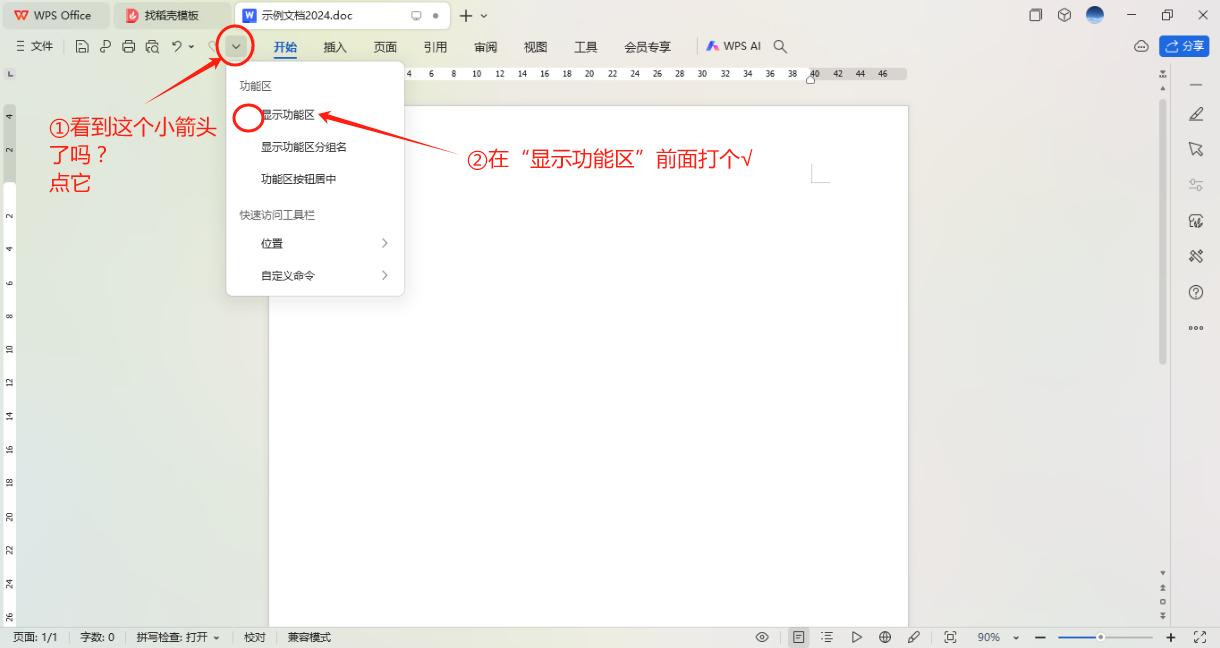Image resolution: width=1220 pixels, height=648 pixels.
Task: Click 页面: 1/1 in status bar
Action: tap(35, 637)
